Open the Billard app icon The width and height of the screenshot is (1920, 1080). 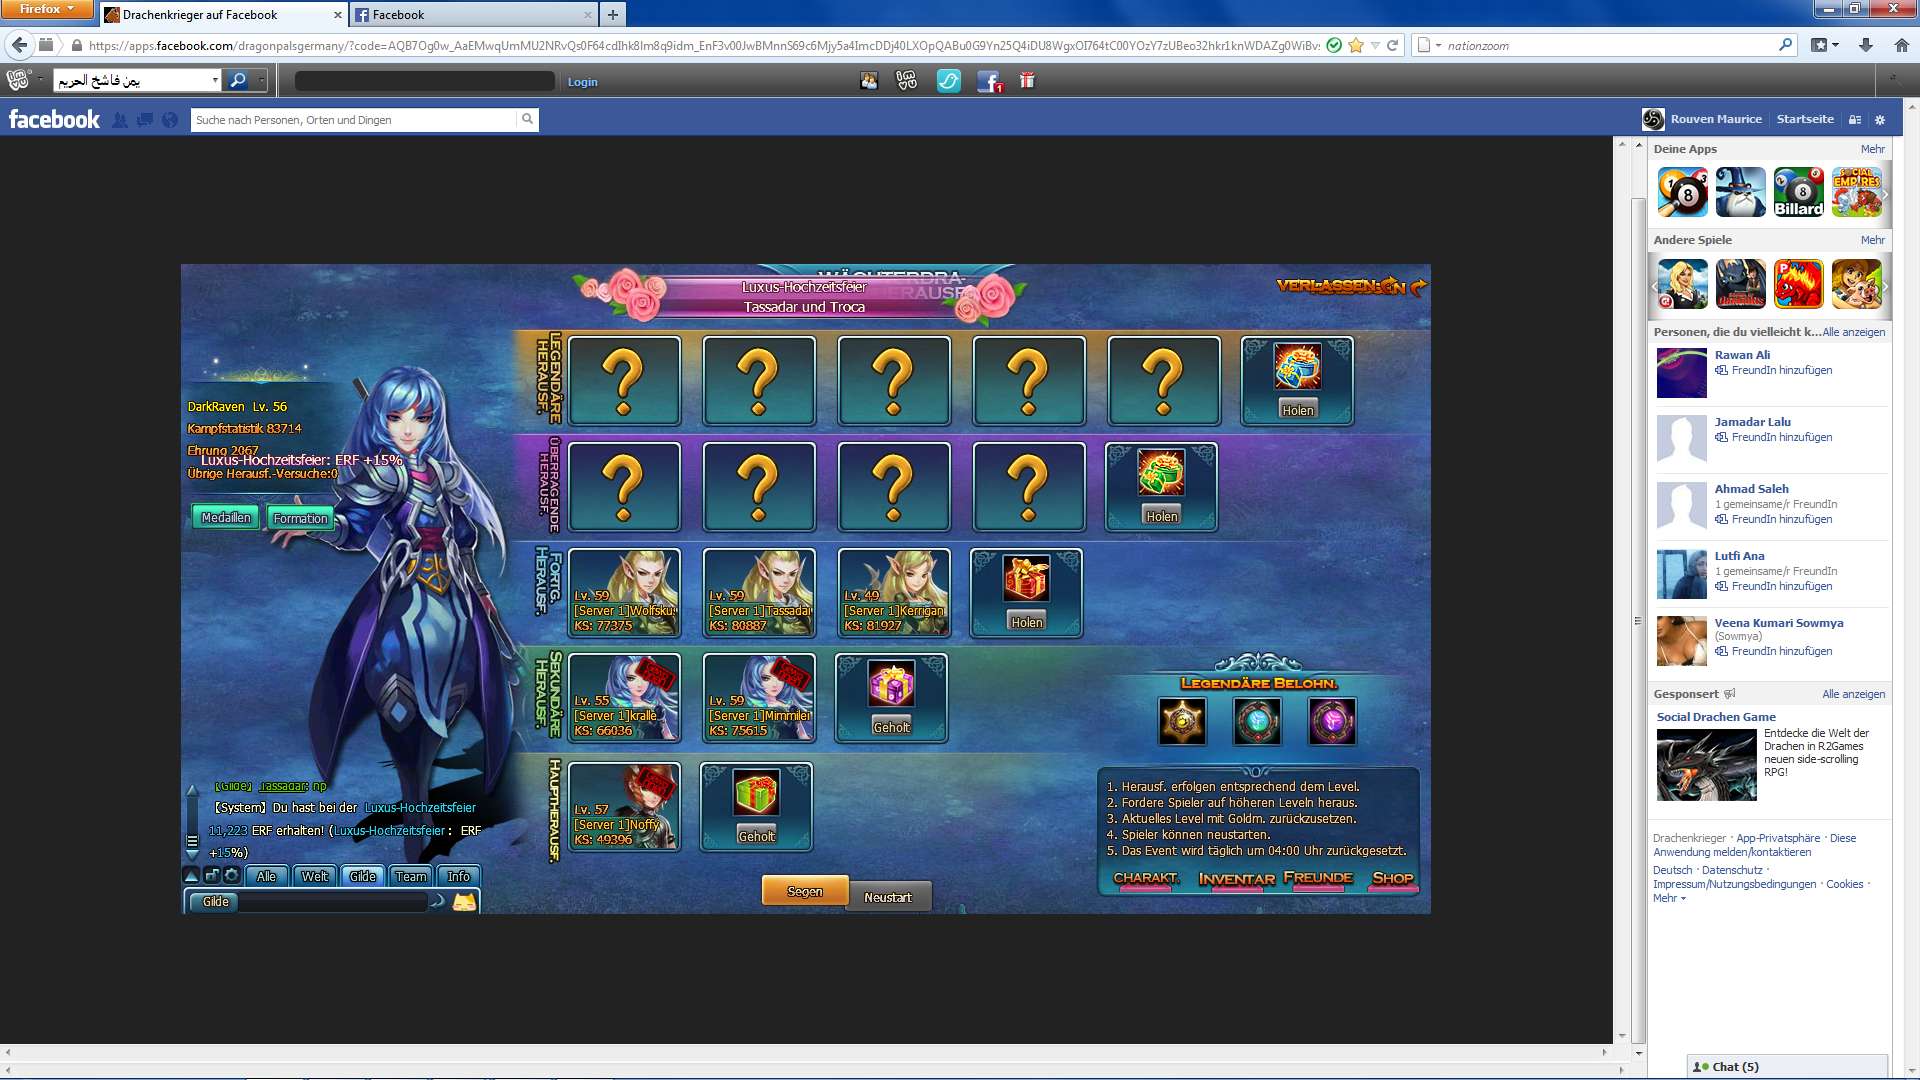click(1798, 192)
